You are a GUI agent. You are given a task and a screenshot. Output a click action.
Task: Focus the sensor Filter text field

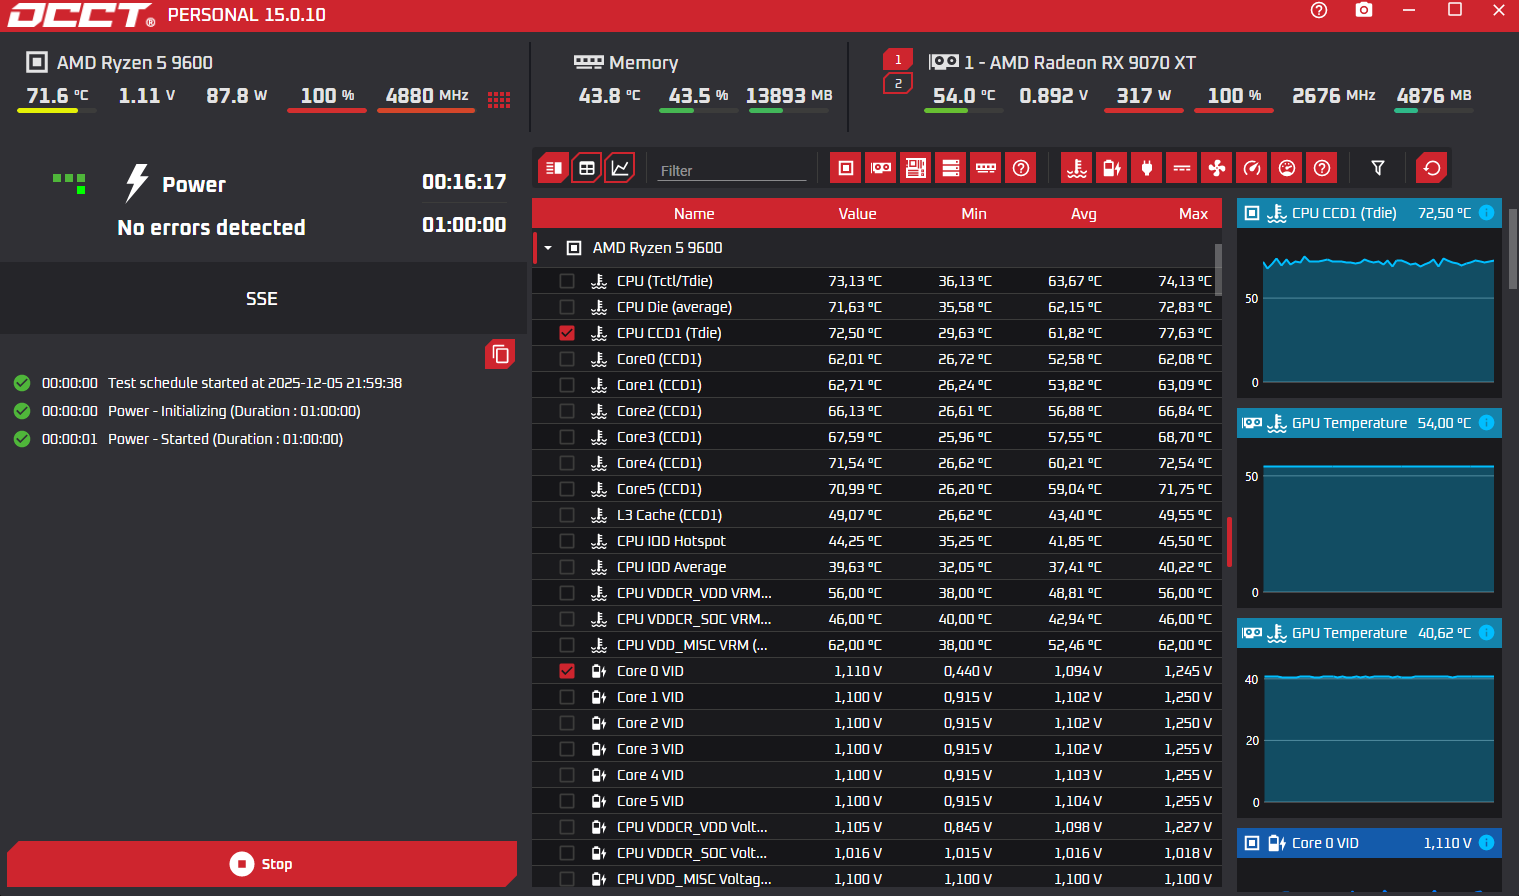[732, 171]
